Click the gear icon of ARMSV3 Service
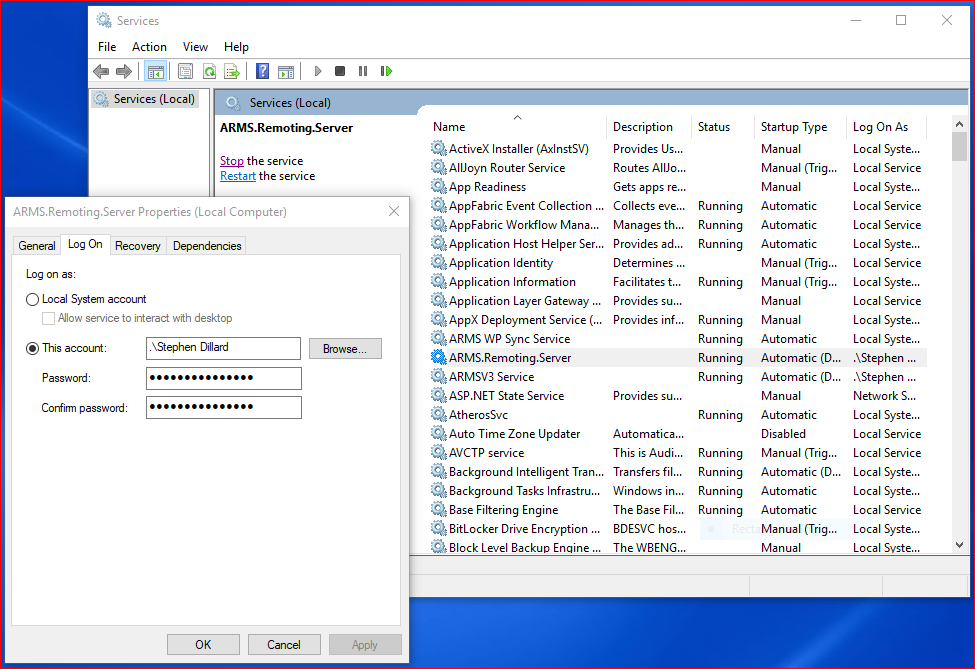Viewport: 975px width, 669px height. coord(438,376)
